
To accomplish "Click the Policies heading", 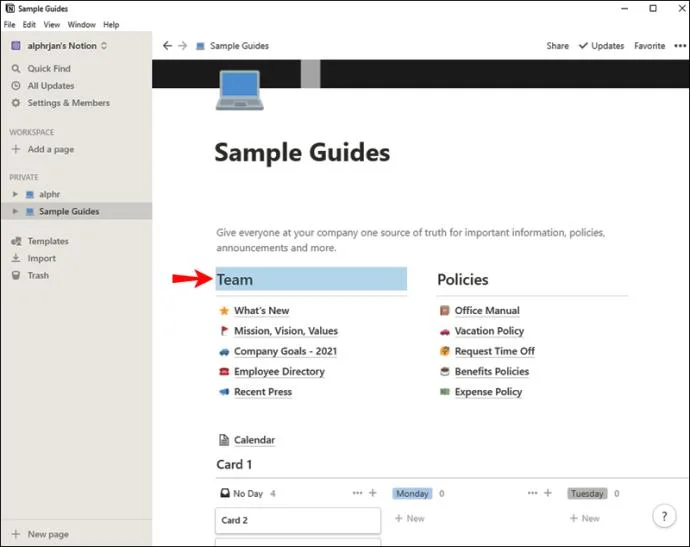I will point(462,280).
